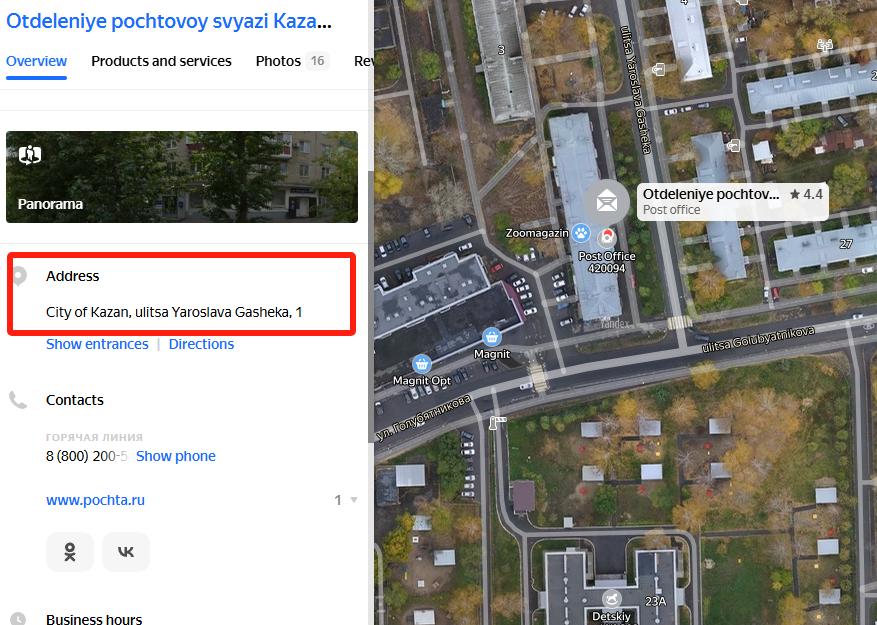Viewport: 877px width, 625px height.
Task: Click the barrier gate icon near Golubyatnikova street
Action: tap(496, 422)
